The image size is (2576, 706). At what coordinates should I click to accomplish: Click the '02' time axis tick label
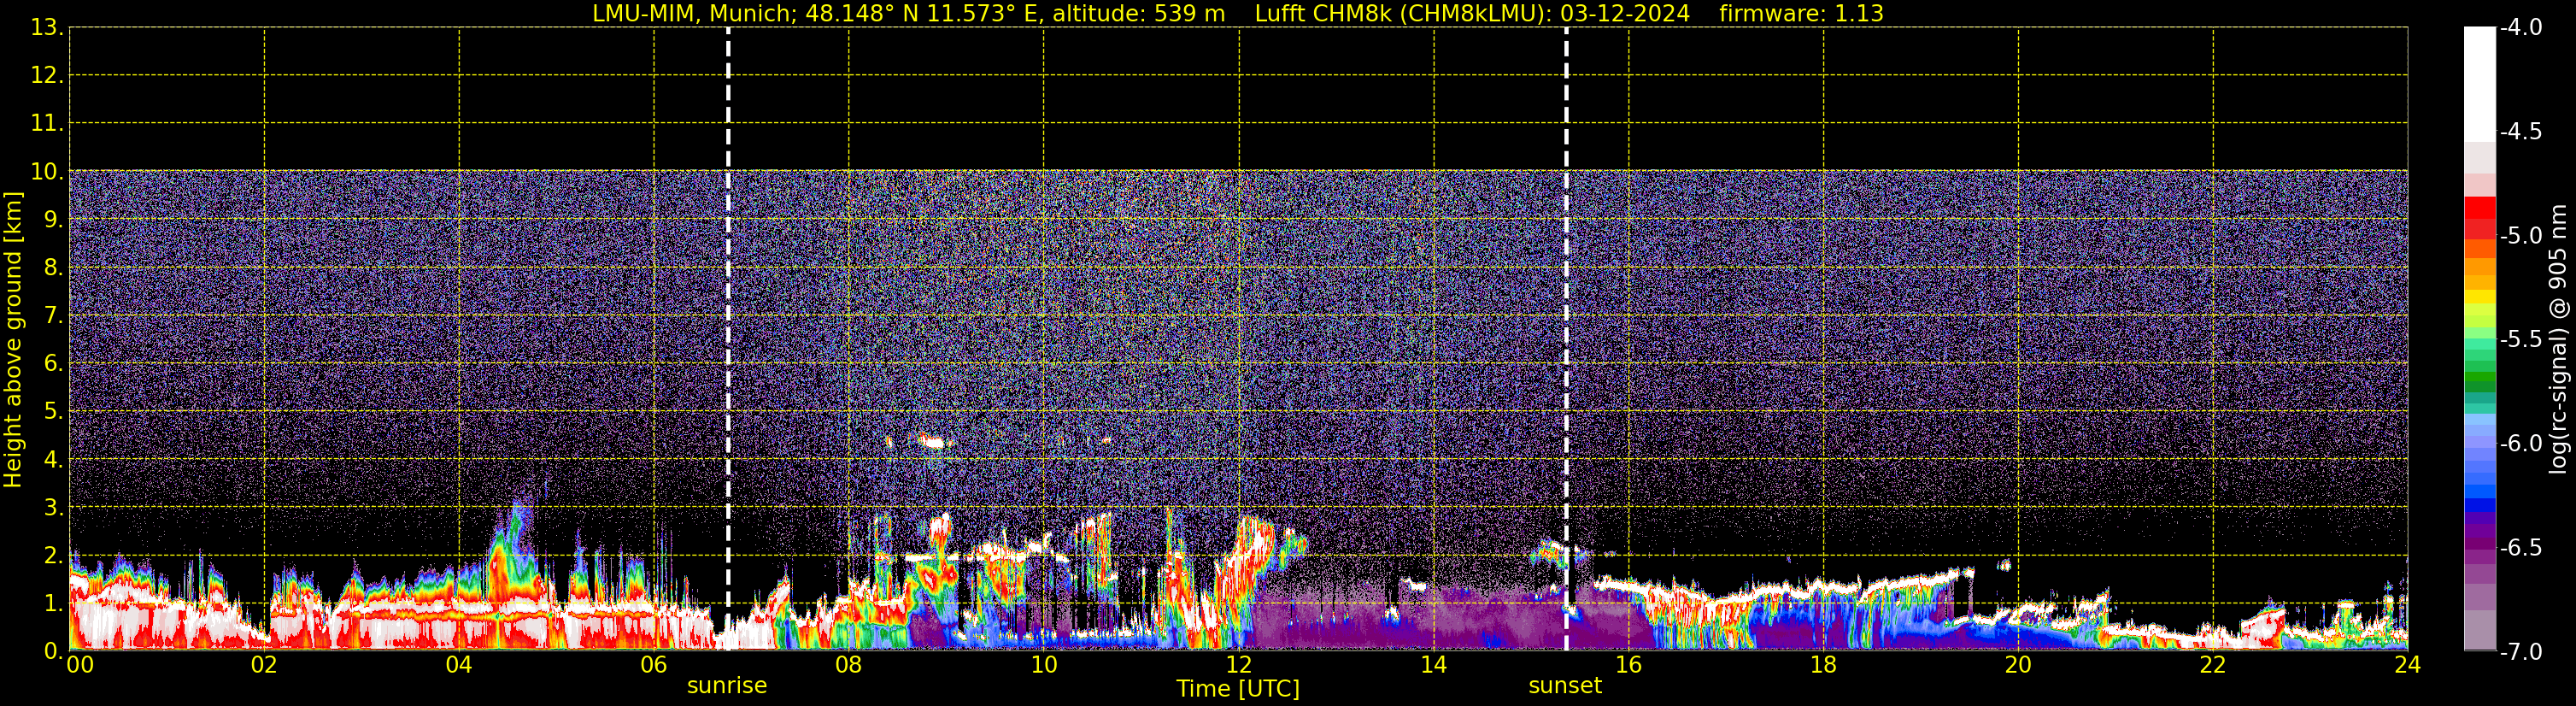[x=264, y=666]
